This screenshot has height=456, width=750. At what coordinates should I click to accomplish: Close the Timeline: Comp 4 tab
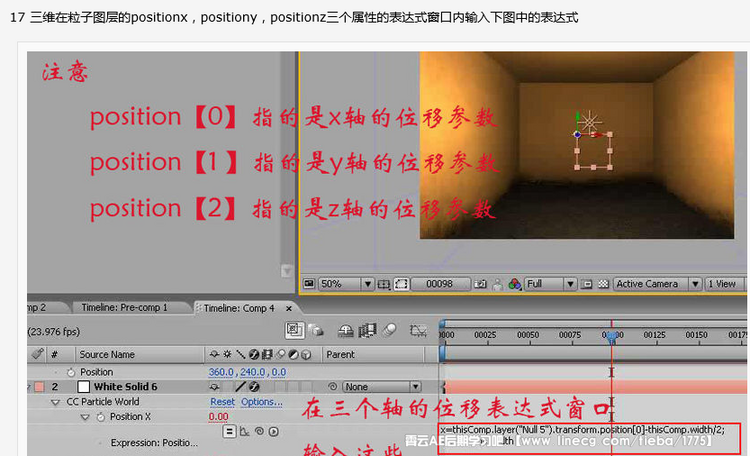(x=288, y=309)
